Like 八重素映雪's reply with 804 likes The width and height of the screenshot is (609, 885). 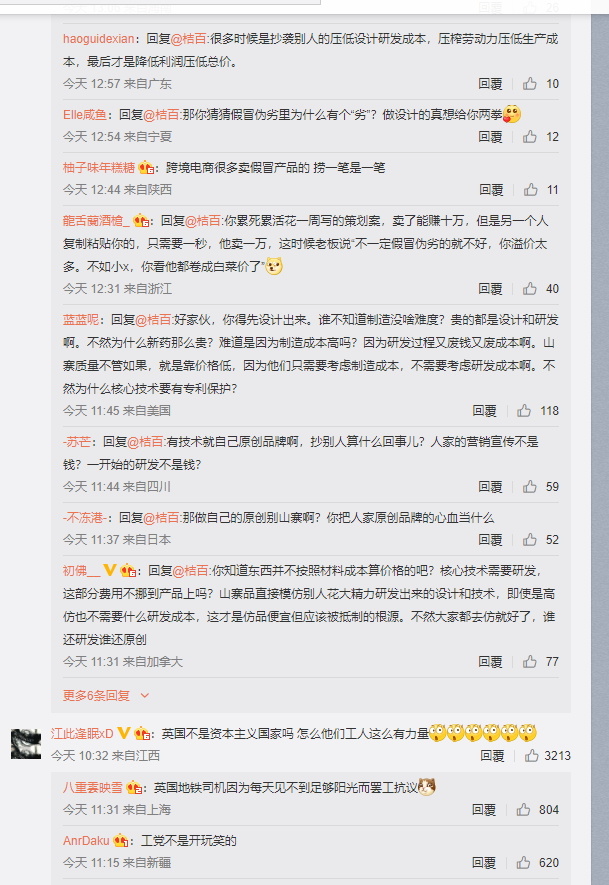[523, 810]
